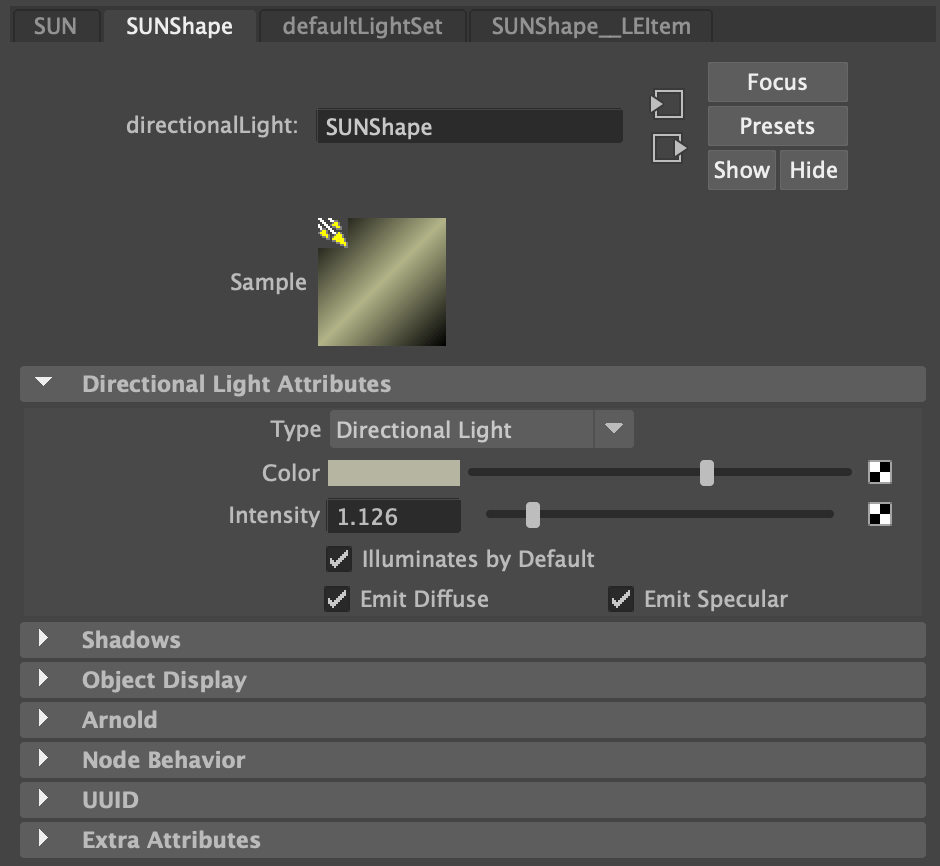Toggle the Illuminates by Default checkbox
Screen dimensions: 940x866
(339, 558)
